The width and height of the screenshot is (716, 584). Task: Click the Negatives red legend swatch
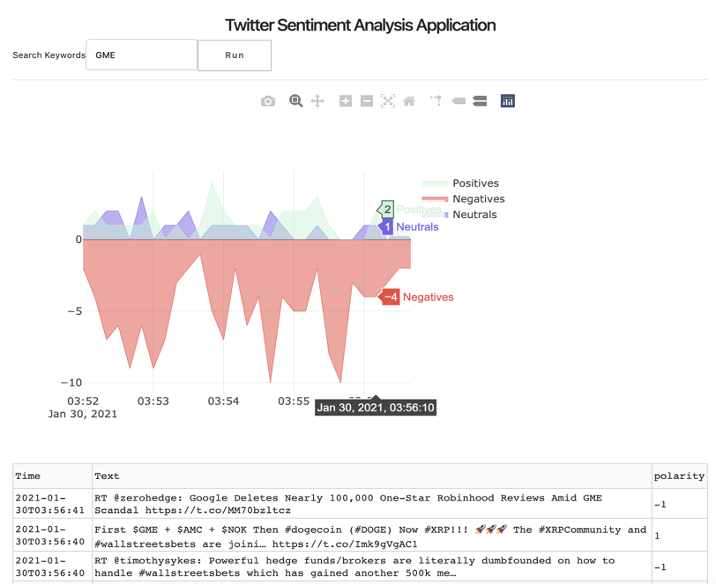click(435, 199)
